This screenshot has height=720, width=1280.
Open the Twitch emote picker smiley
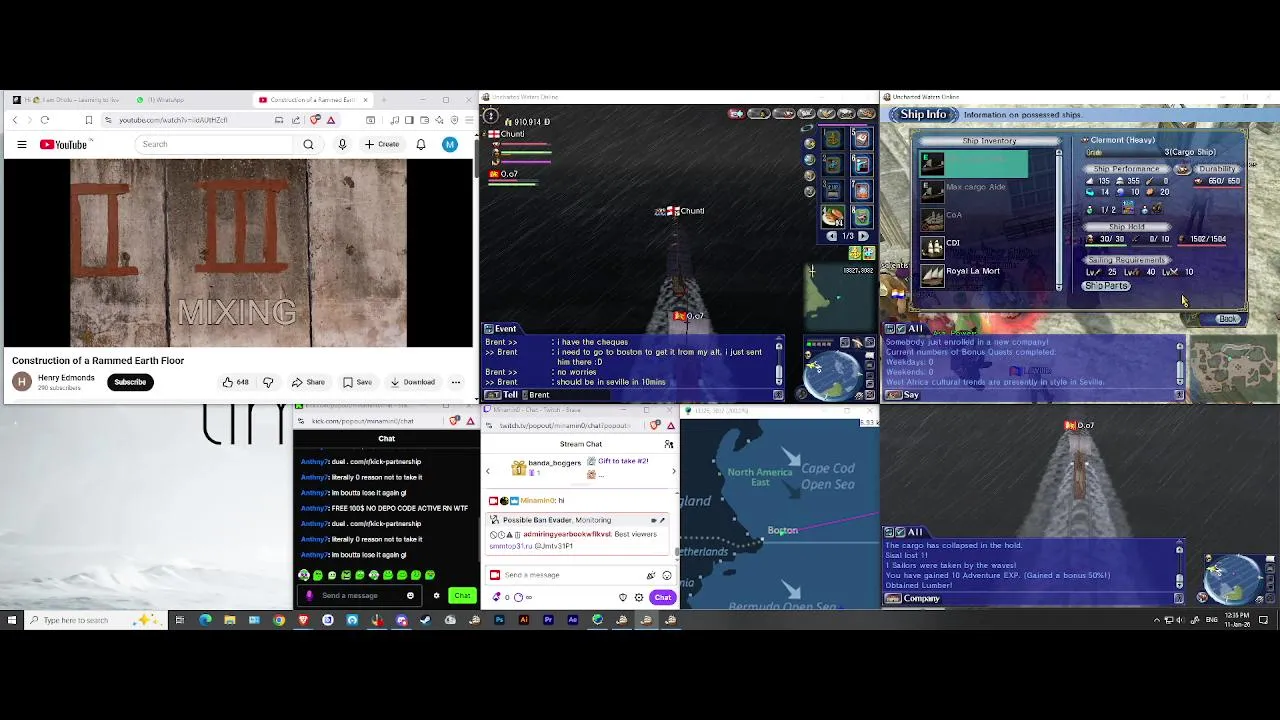click(667, 575)
